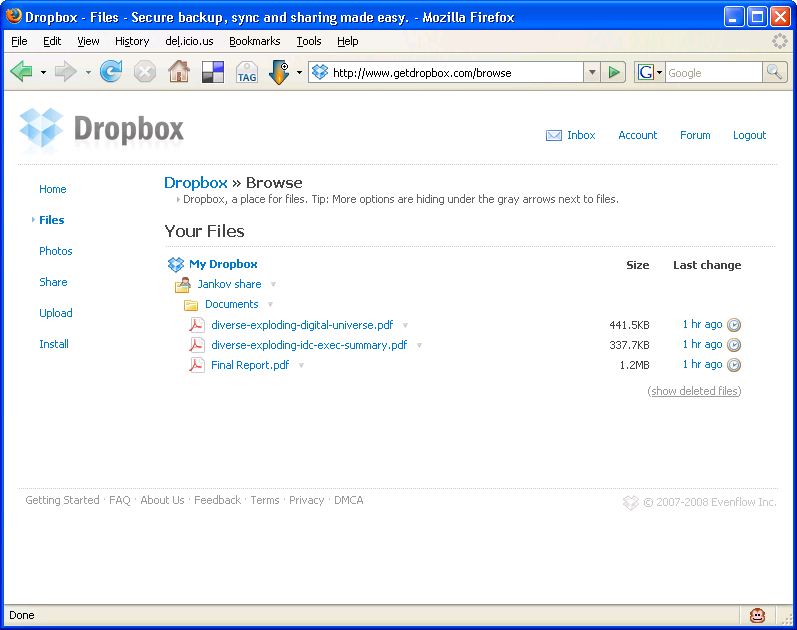Open gray arrow next to Final Report.pdf

(x=301, y=365)
